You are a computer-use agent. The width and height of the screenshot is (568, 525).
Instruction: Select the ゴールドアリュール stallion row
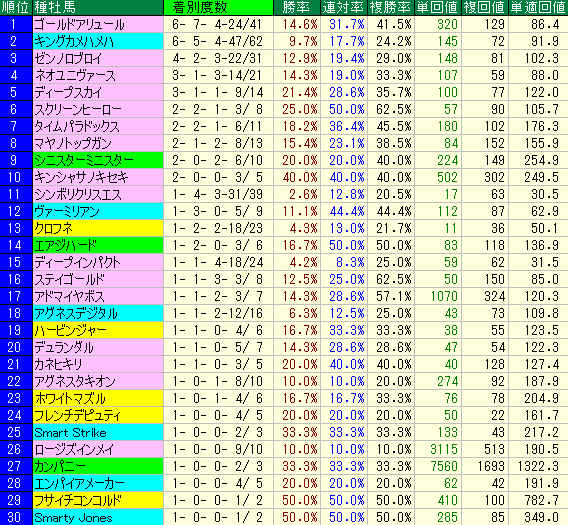(284, 24)
